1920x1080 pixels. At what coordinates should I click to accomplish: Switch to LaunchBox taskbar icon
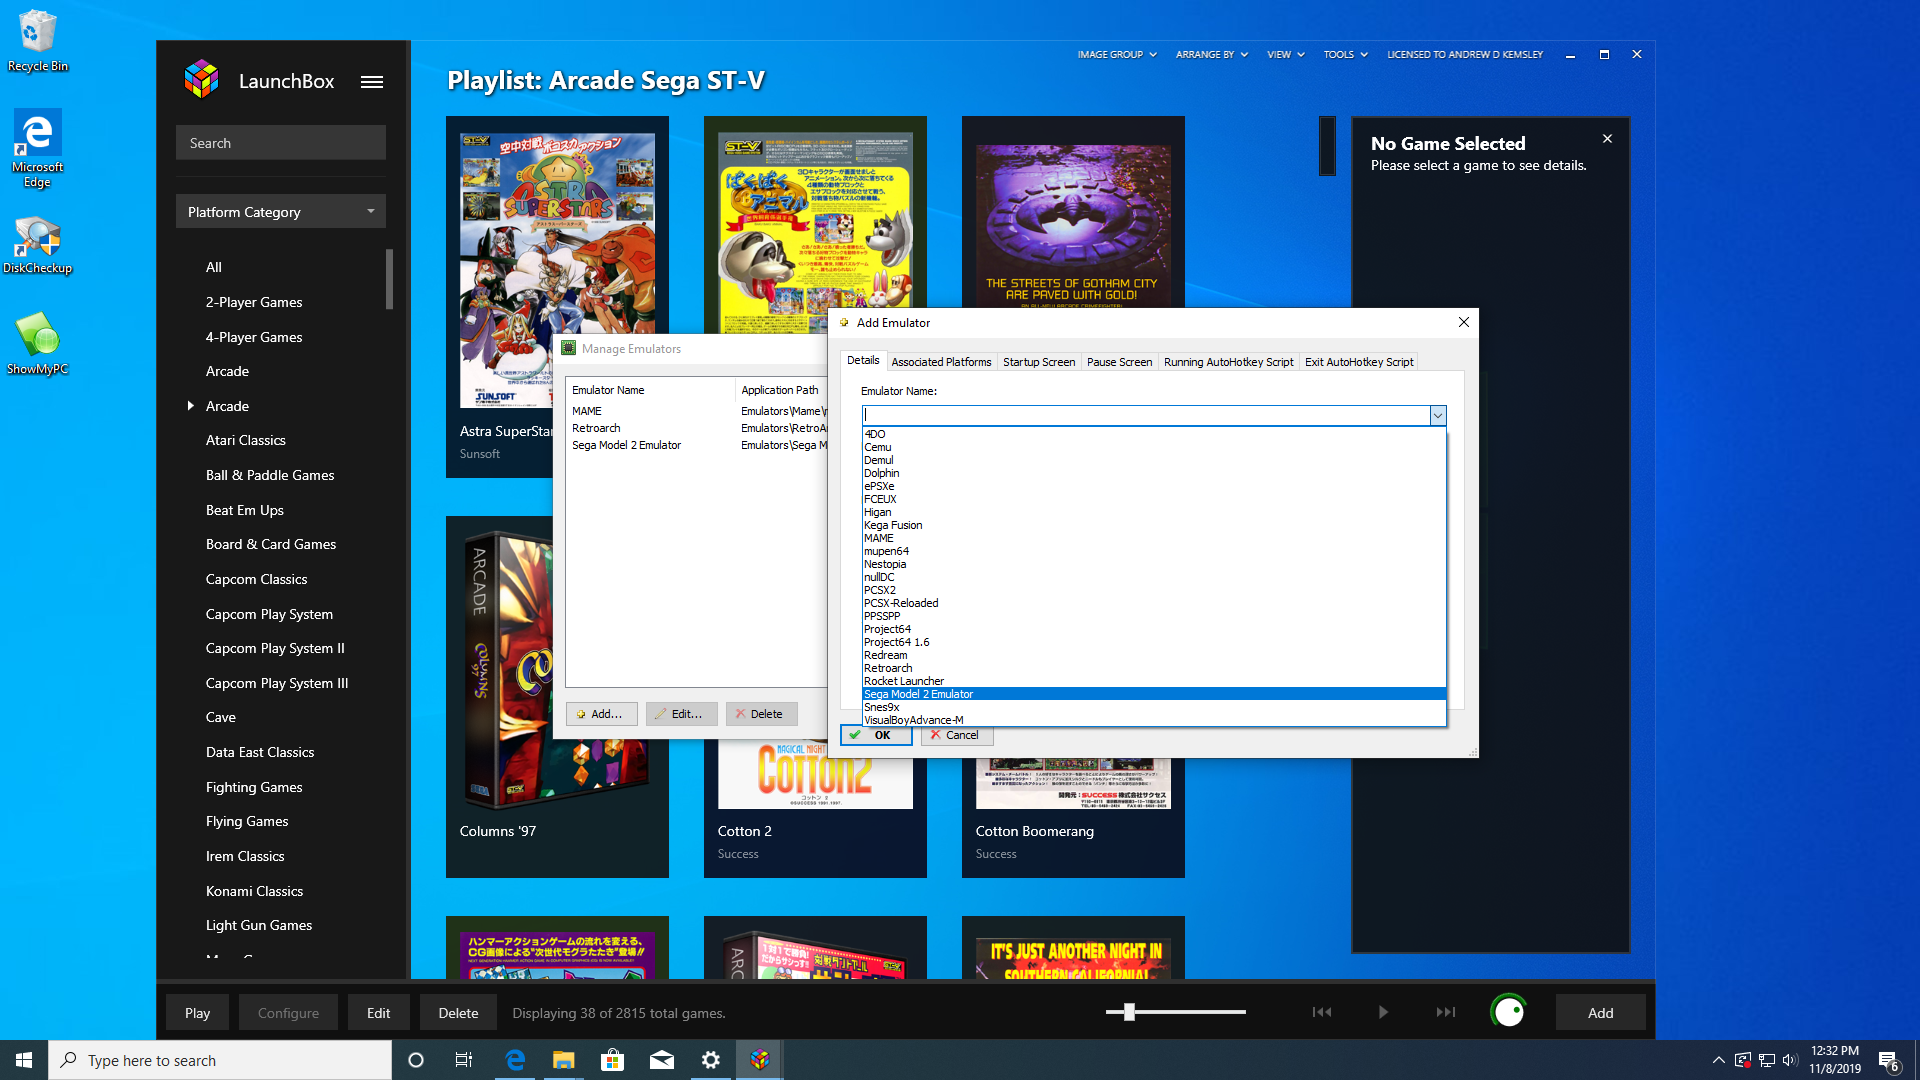point(760,1060)
